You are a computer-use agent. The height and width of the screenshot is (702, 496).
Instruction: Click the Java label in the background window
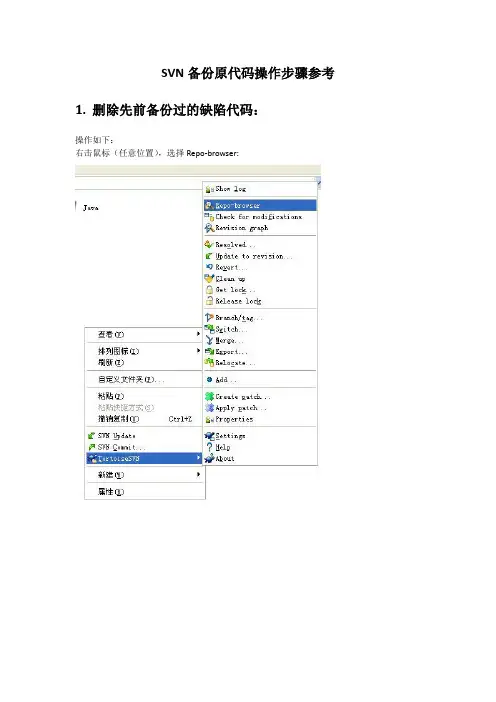[x=91, y=208]
